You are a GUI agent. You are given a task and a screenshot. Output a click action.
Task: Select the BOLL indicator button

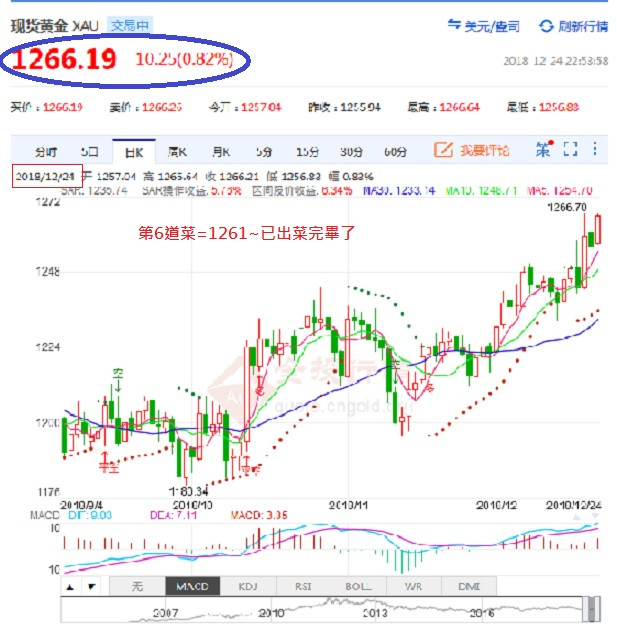coord(358,587)
